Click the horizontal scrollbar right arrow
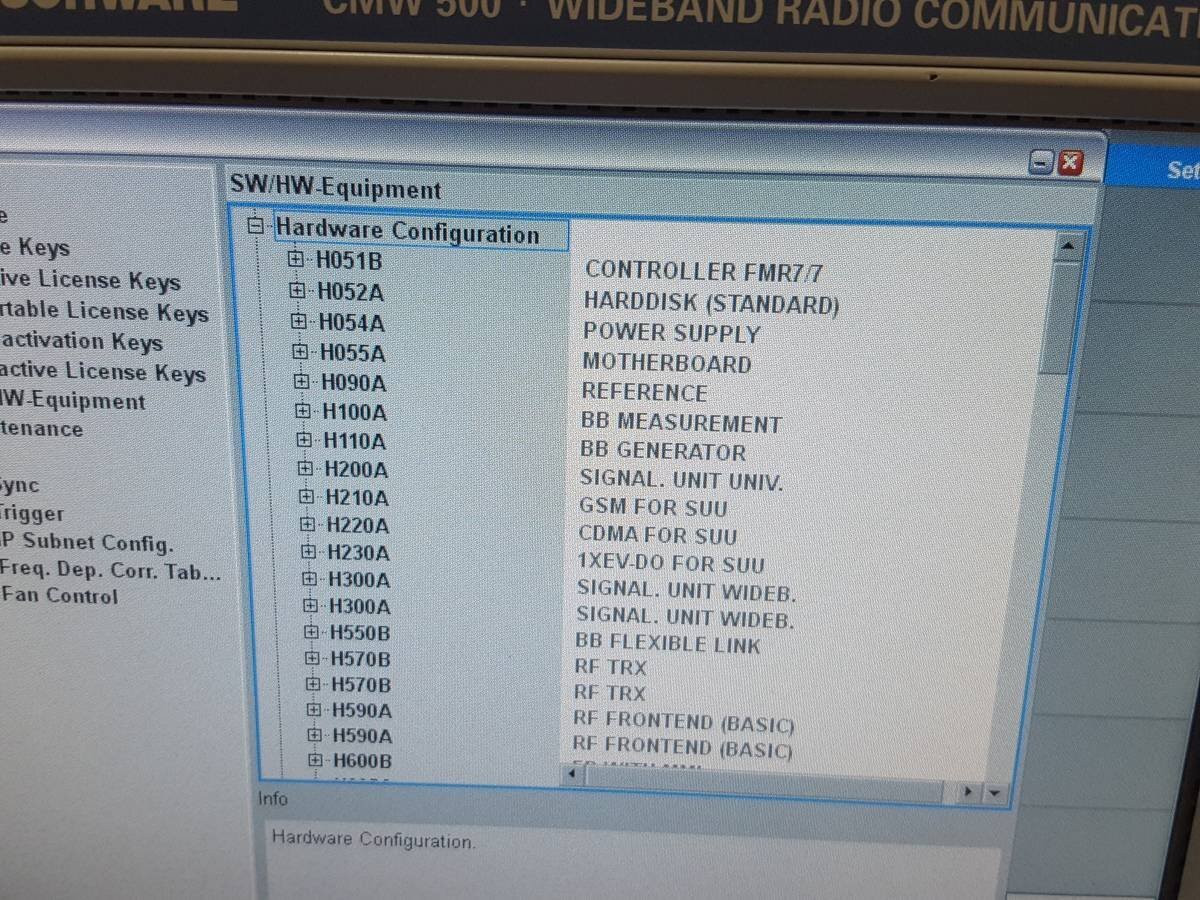 pos(969,792)
